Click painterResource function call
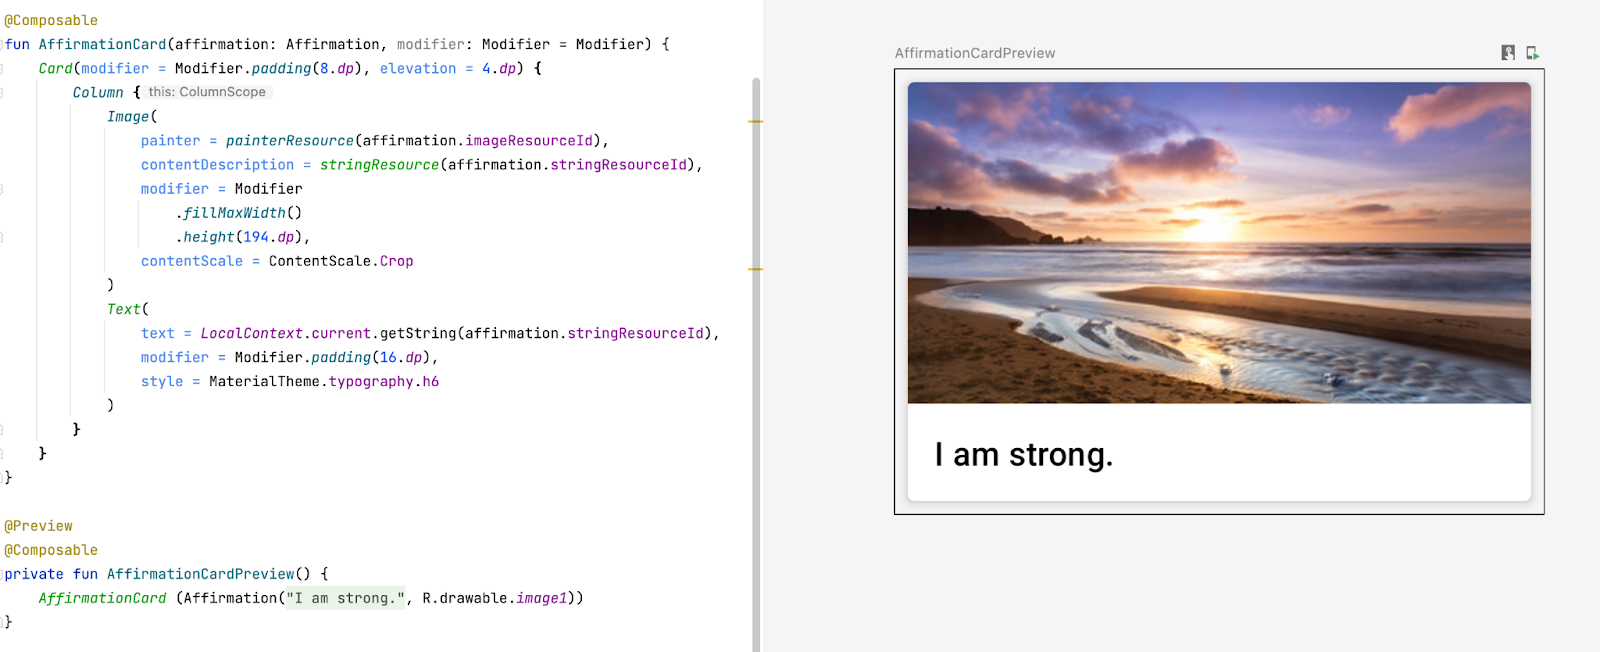 (x=289, y=141)
